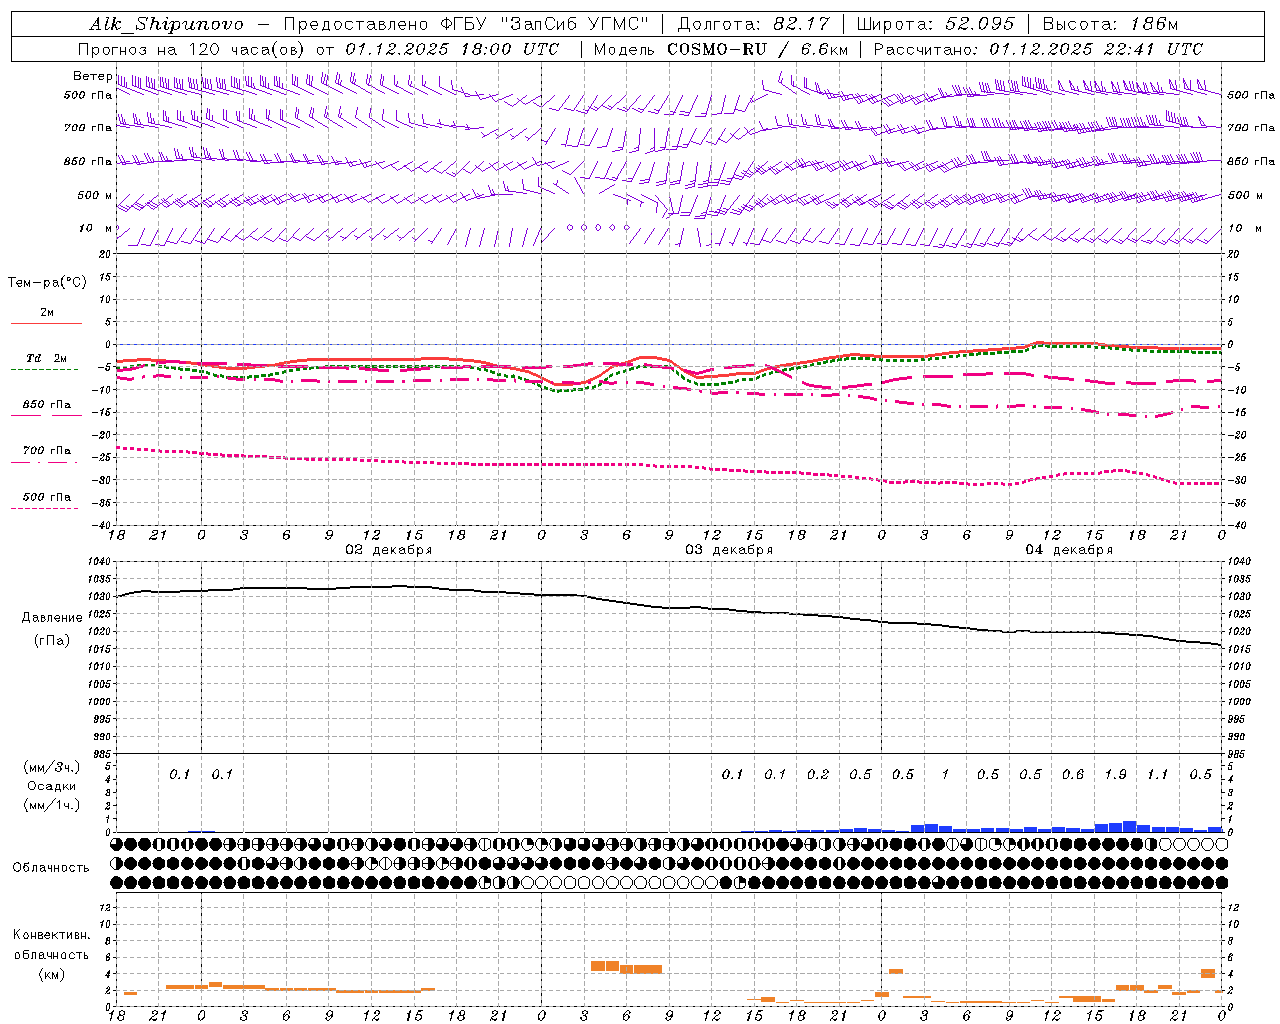Select the Прогноз на 120 часа(ов) text
The width and height of the screenshot is (1280, 1024).
coord(193,48)
